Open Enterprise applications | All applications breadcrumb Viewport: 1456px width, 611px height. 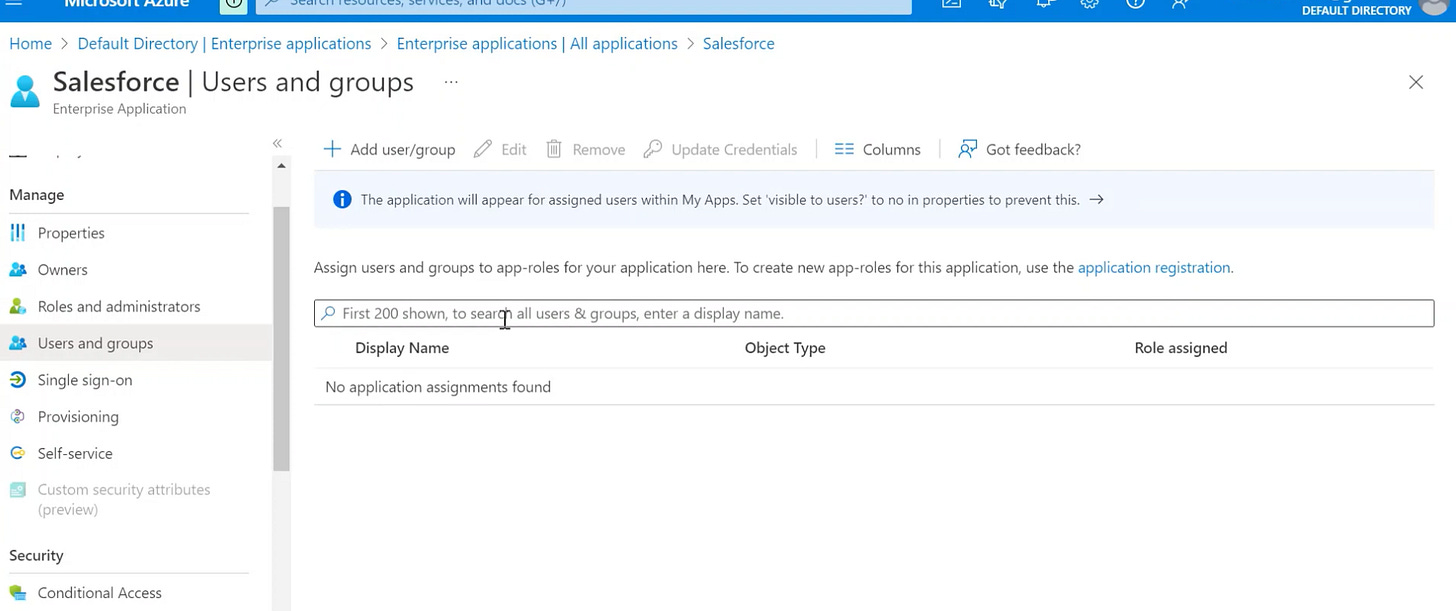pyautogui.click(x=537, y=44)
